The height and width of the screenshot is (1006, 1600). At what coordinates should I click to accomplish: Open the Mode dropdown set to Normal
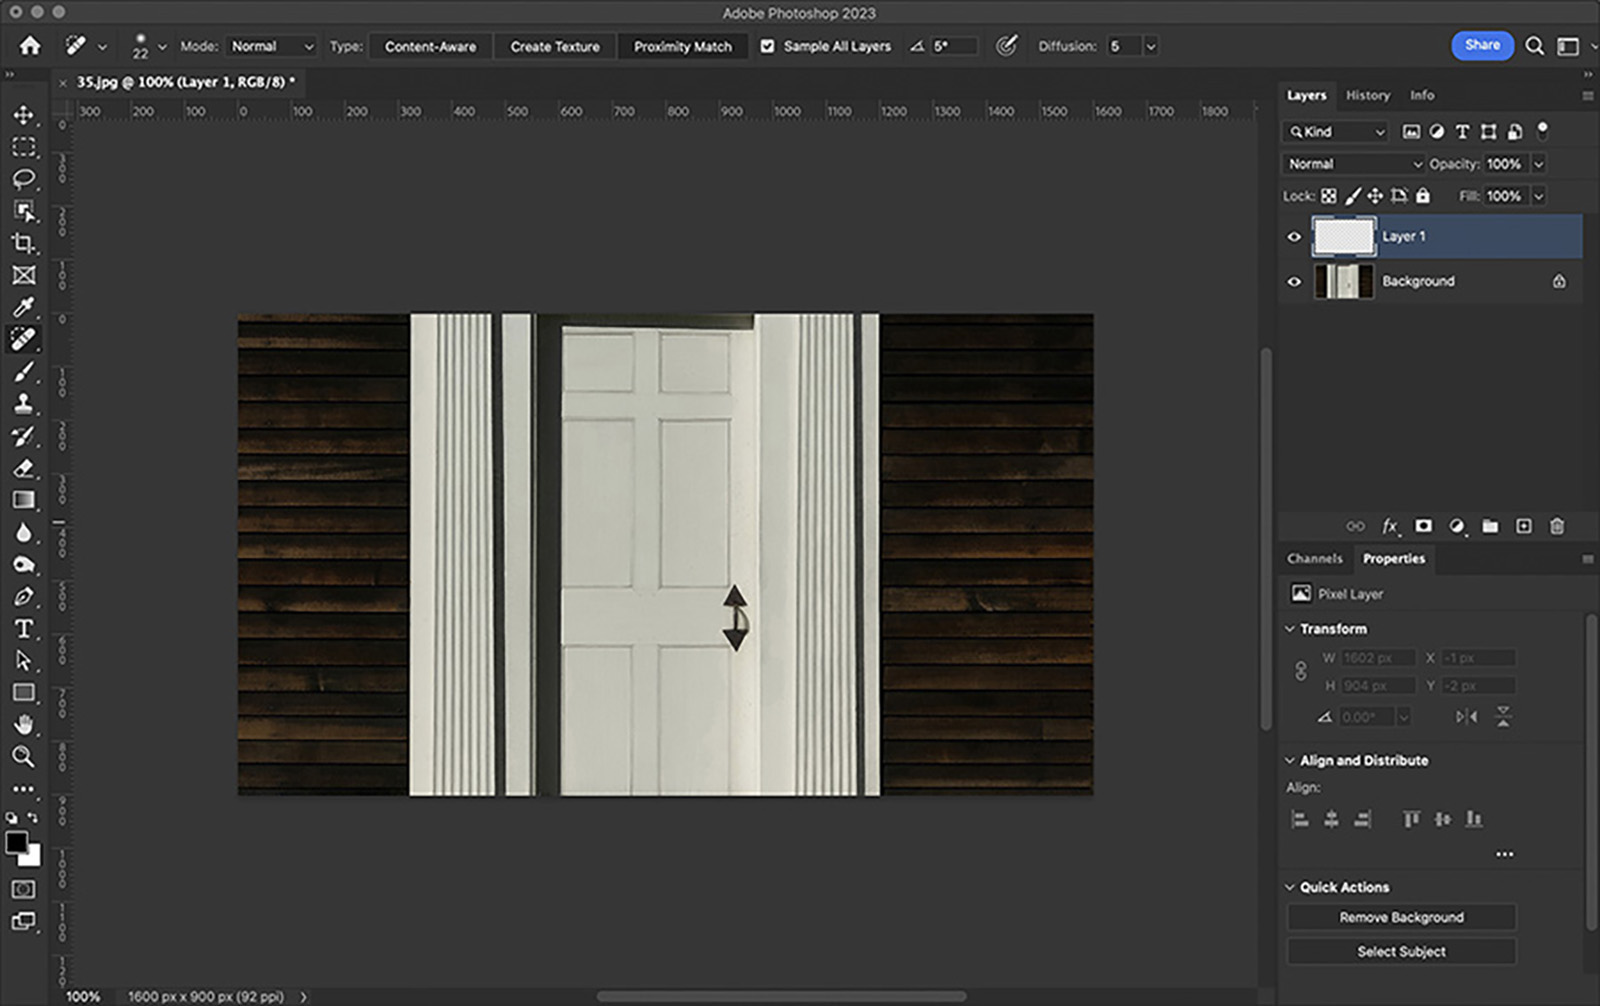271,46
